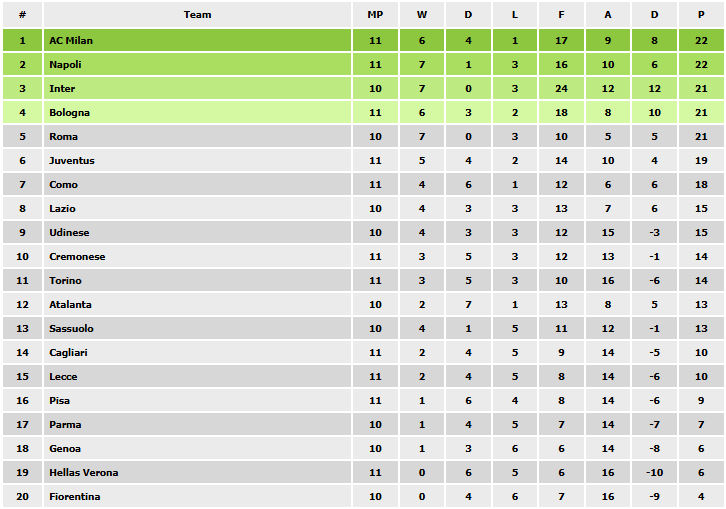Click the P points column header
The image size is (726, 509).
[x=701, y=15]
